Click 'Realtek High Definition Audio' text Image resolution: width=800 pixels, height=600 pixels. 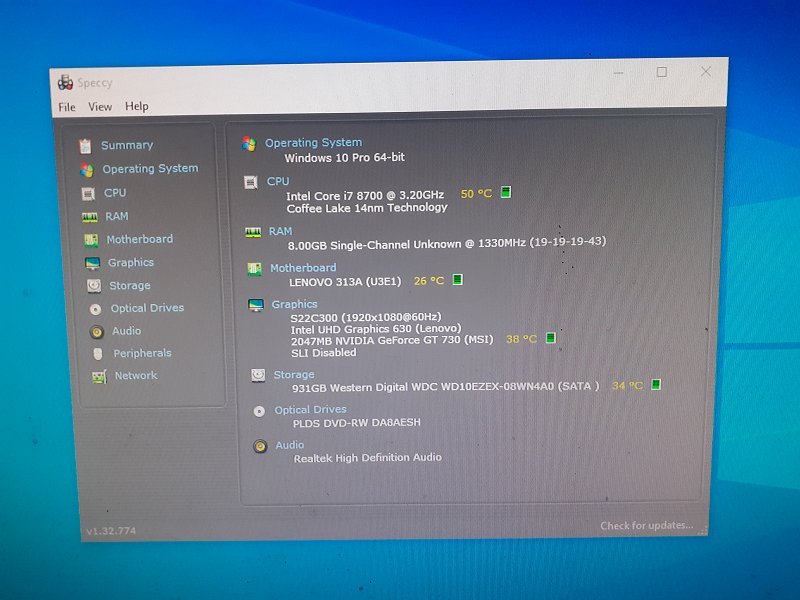point(367,458)
